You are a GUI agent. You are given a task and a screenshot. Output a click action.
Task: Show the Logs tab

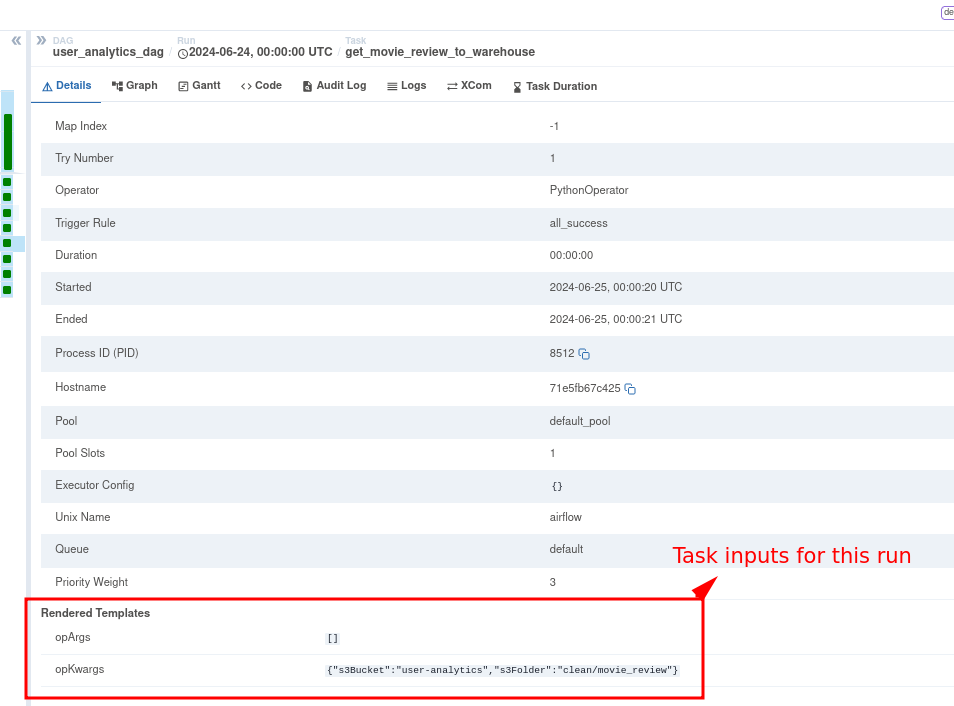click(406, 86)
